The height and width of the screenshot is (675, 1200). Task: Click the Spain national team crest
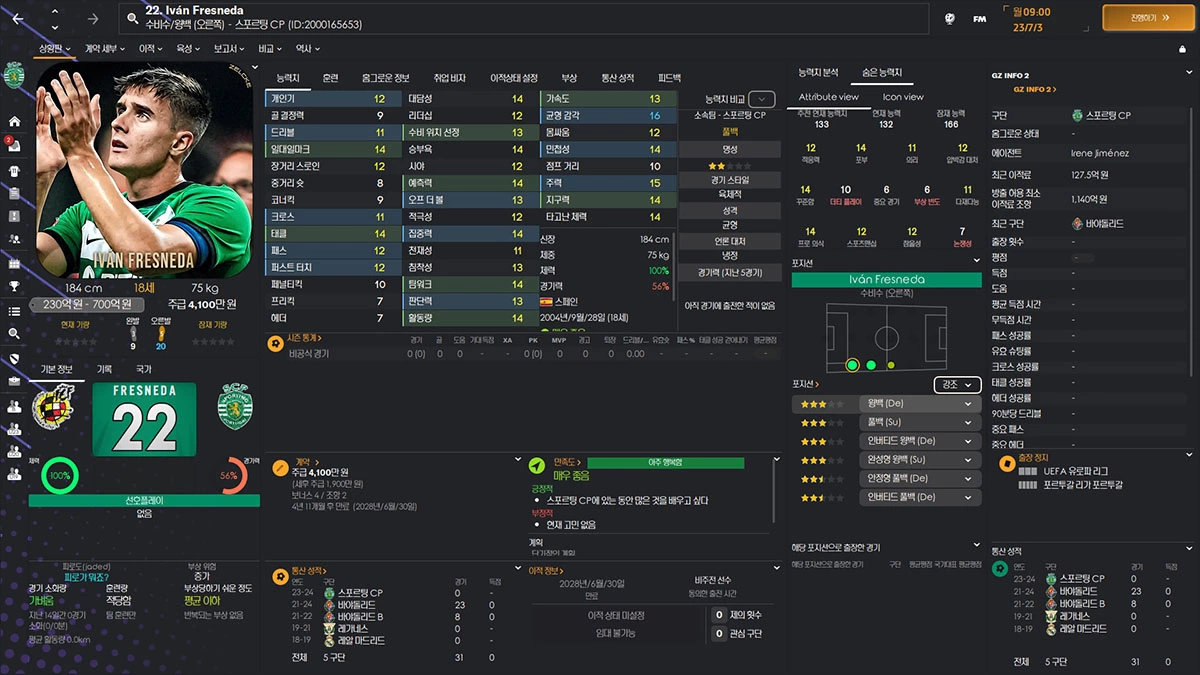52,406
